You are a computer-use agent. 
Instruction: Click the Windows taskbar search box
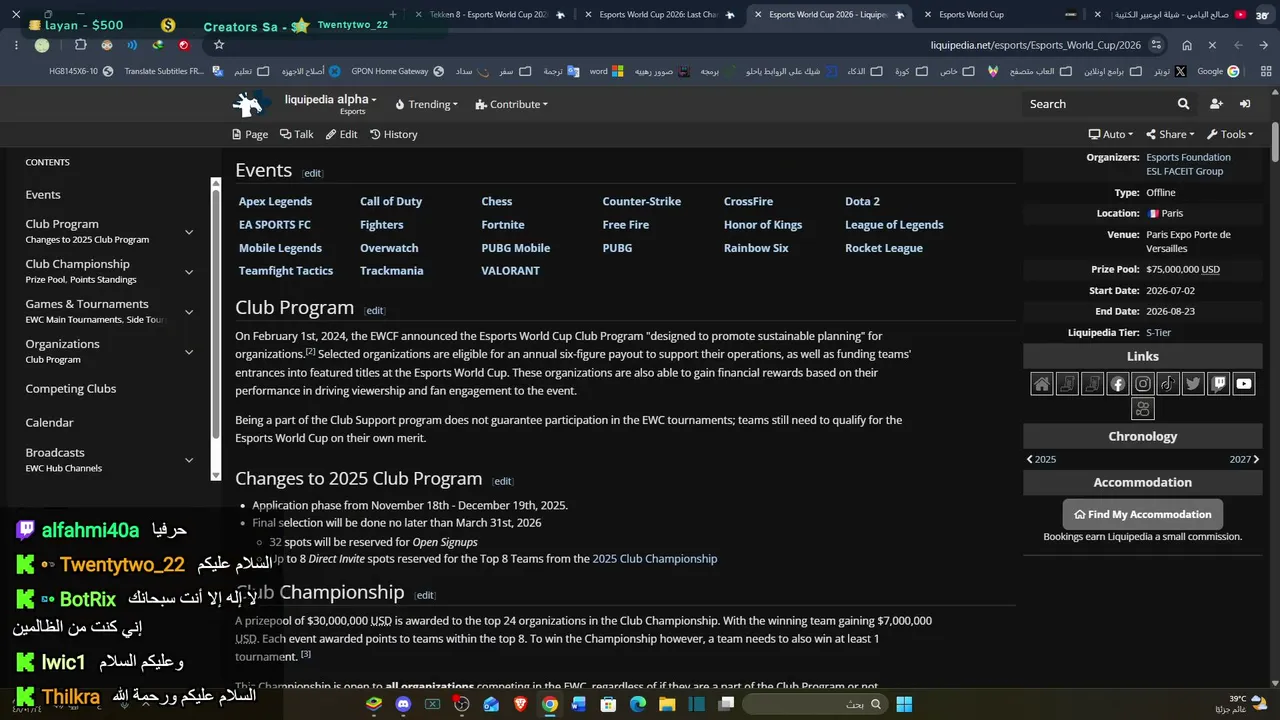pyautogui.click(x=816, y=705)
